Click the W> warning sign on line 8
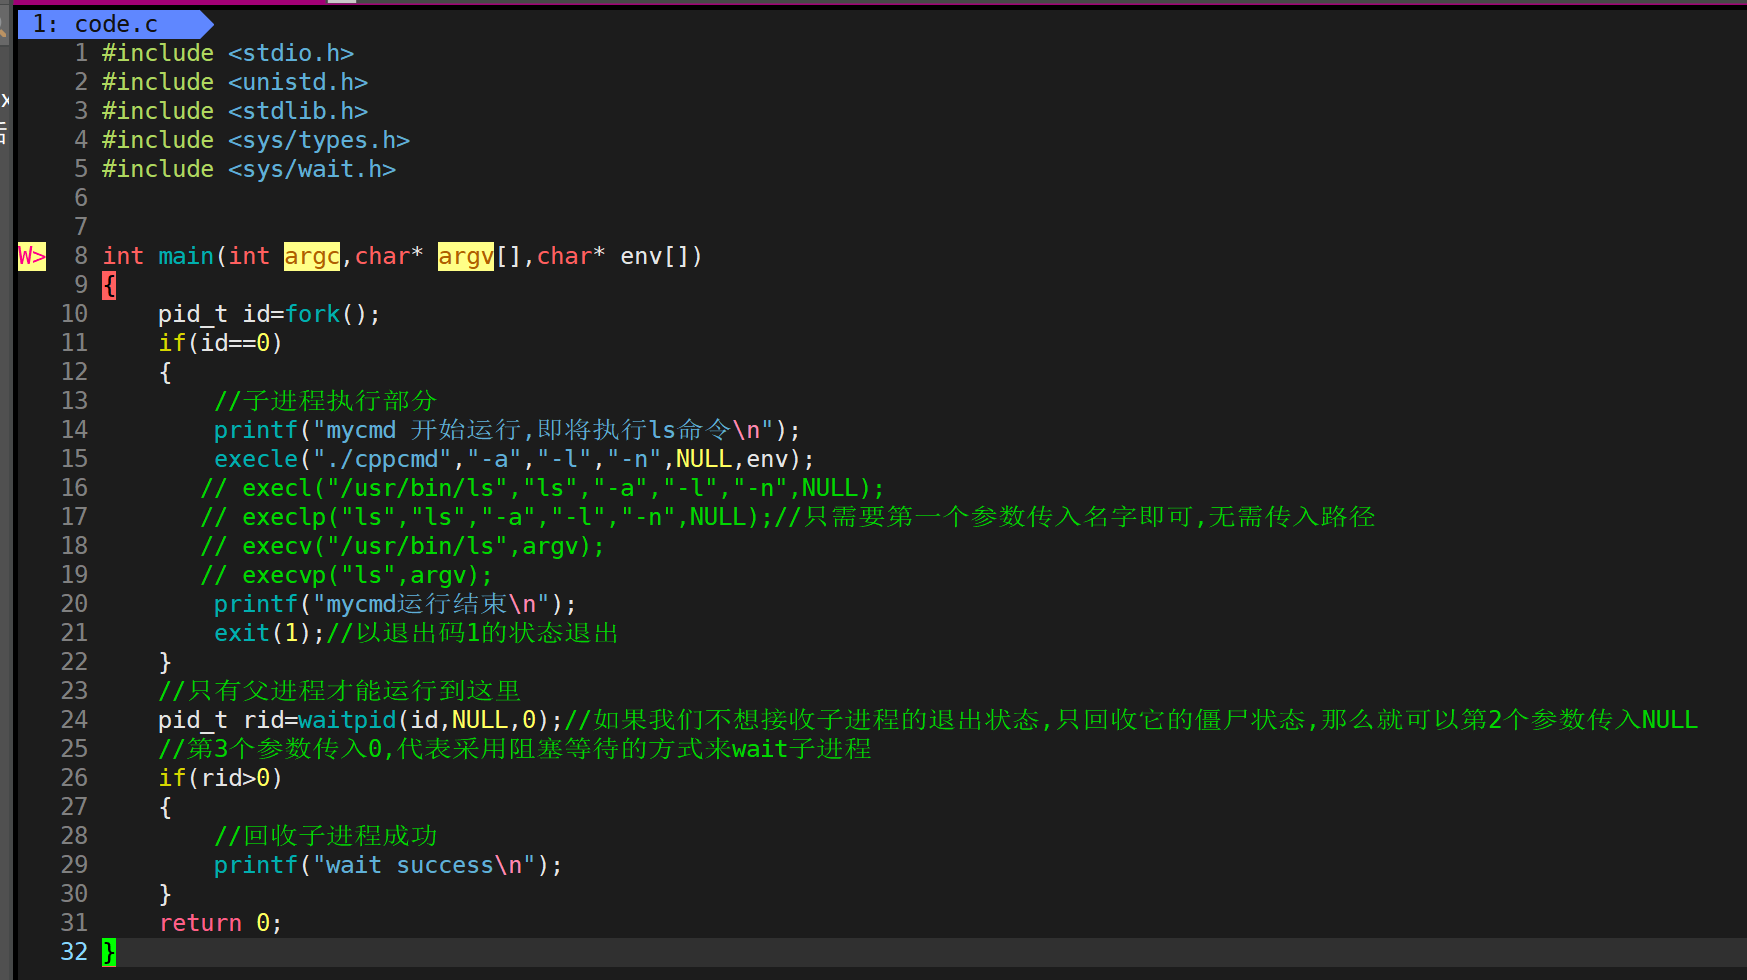 tap(32, 256)
